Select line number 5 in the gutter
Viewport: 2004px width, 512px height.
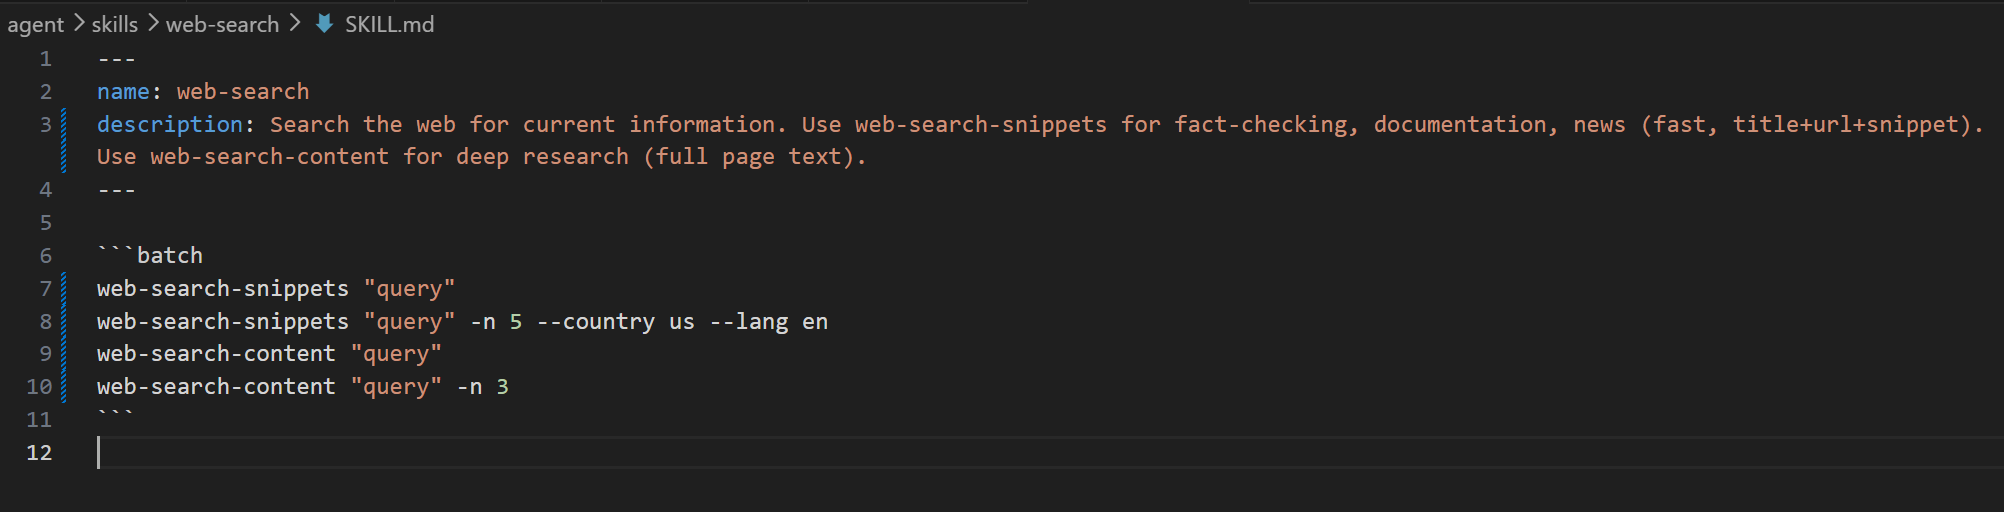point(45,223)
